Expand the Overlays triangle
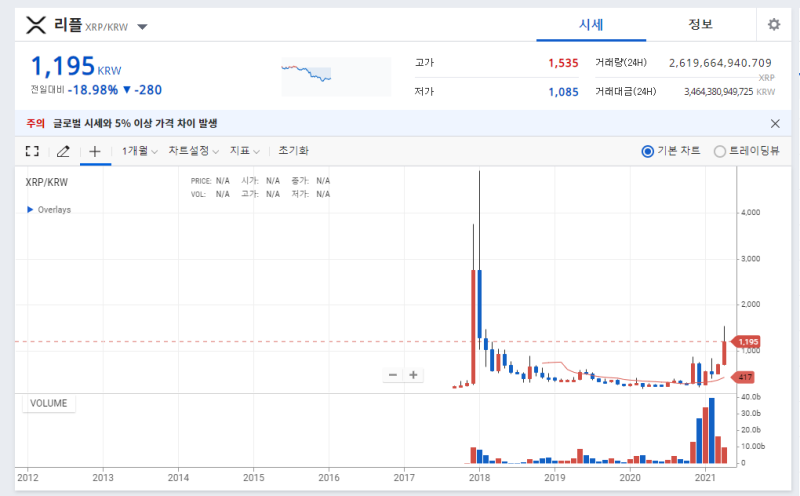This screenshot has width=800, height=496. 30,209
